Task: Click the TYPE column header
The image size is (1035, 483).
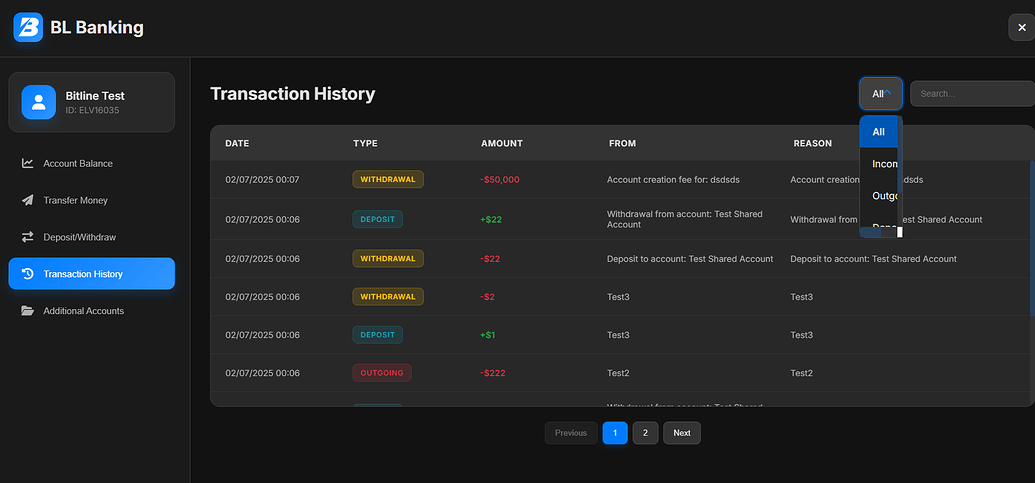Action: coord(365,143)
